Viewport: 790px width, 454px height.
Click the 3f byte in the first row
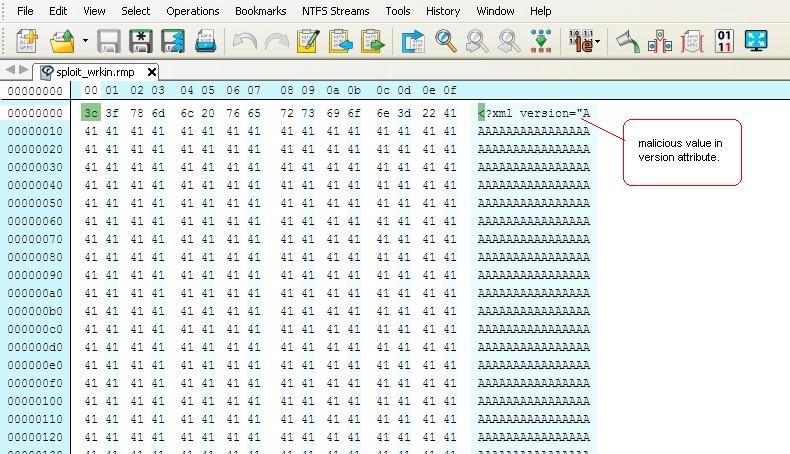coord(112,113)
